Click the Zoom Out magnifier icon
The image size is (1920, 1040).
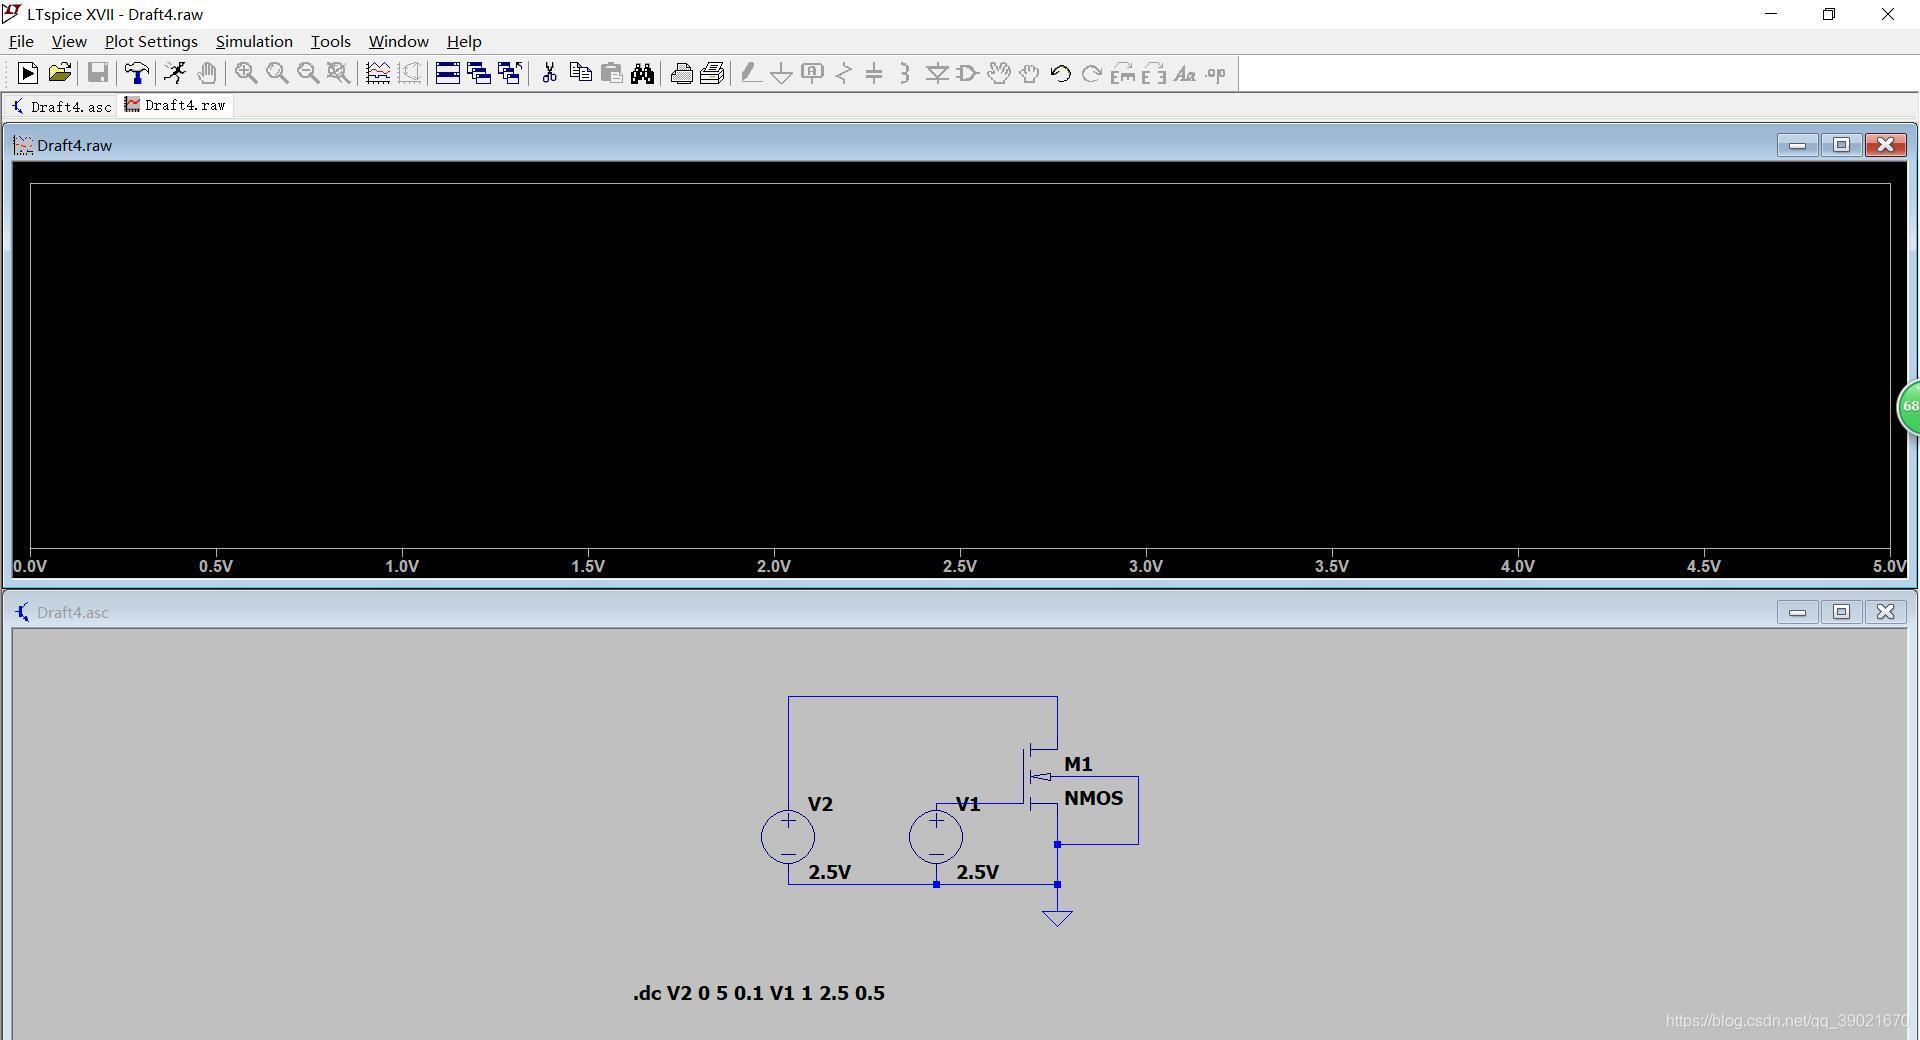point(308,73)
